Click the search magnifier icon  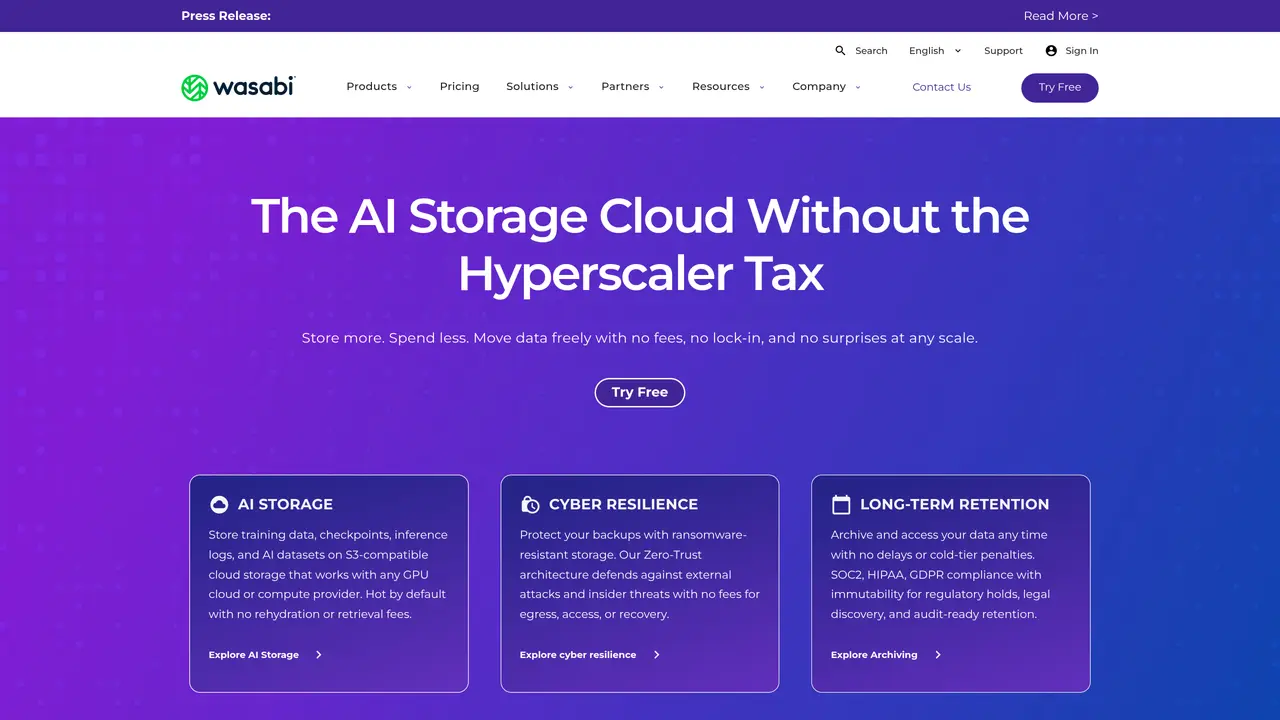(841, 51)
